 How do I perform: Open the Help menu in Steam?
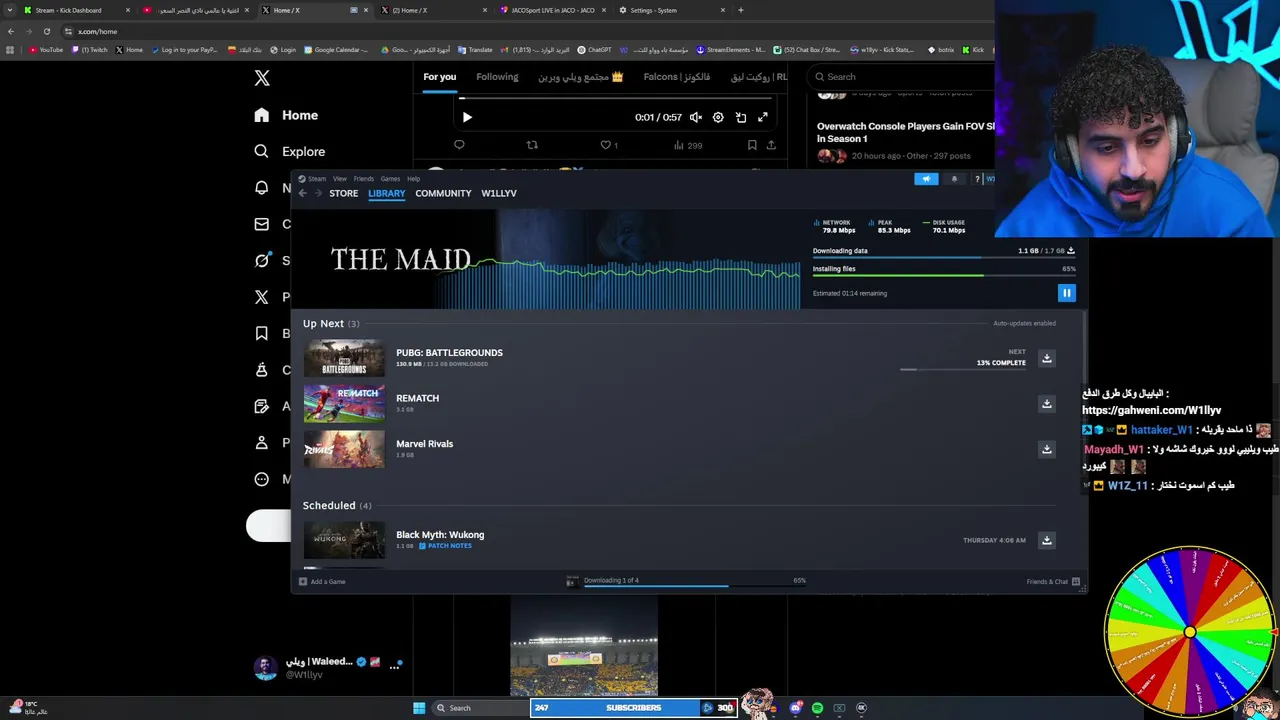point(413,179)
